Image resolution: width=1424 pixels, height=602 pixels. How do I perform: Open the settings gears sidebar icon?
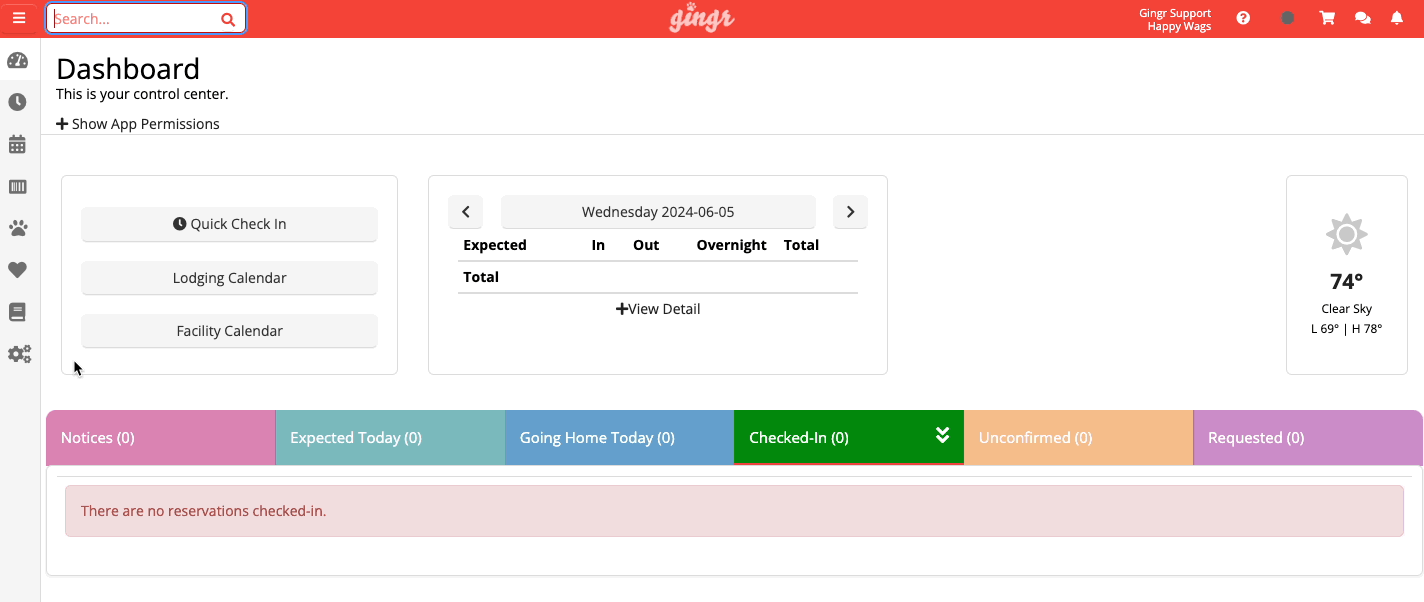pyautogui.click(x=19, y=354)
